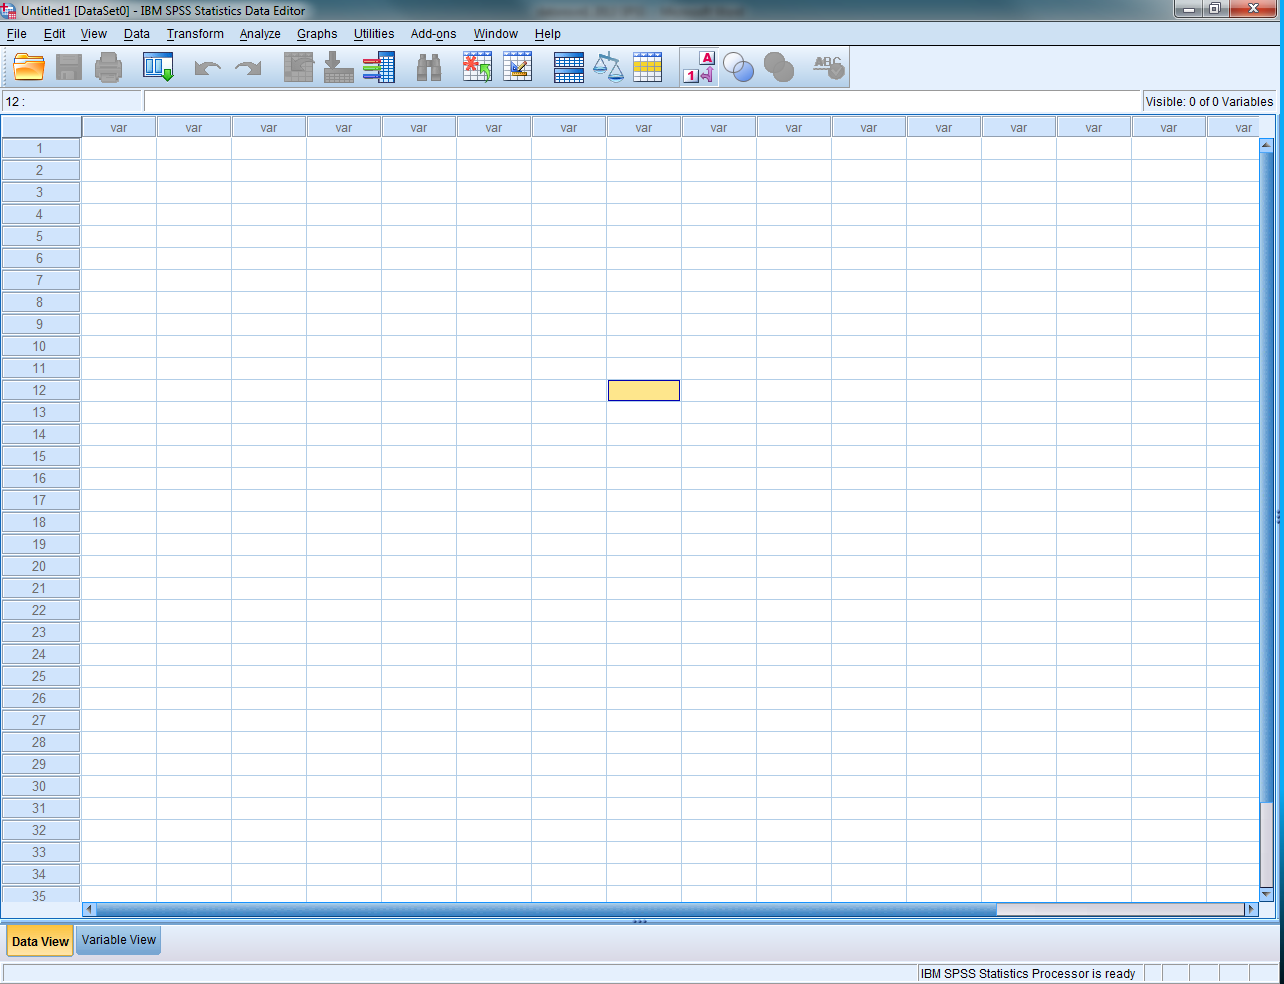
Task: Select row header 31
Action: click(x=40, y=808)
